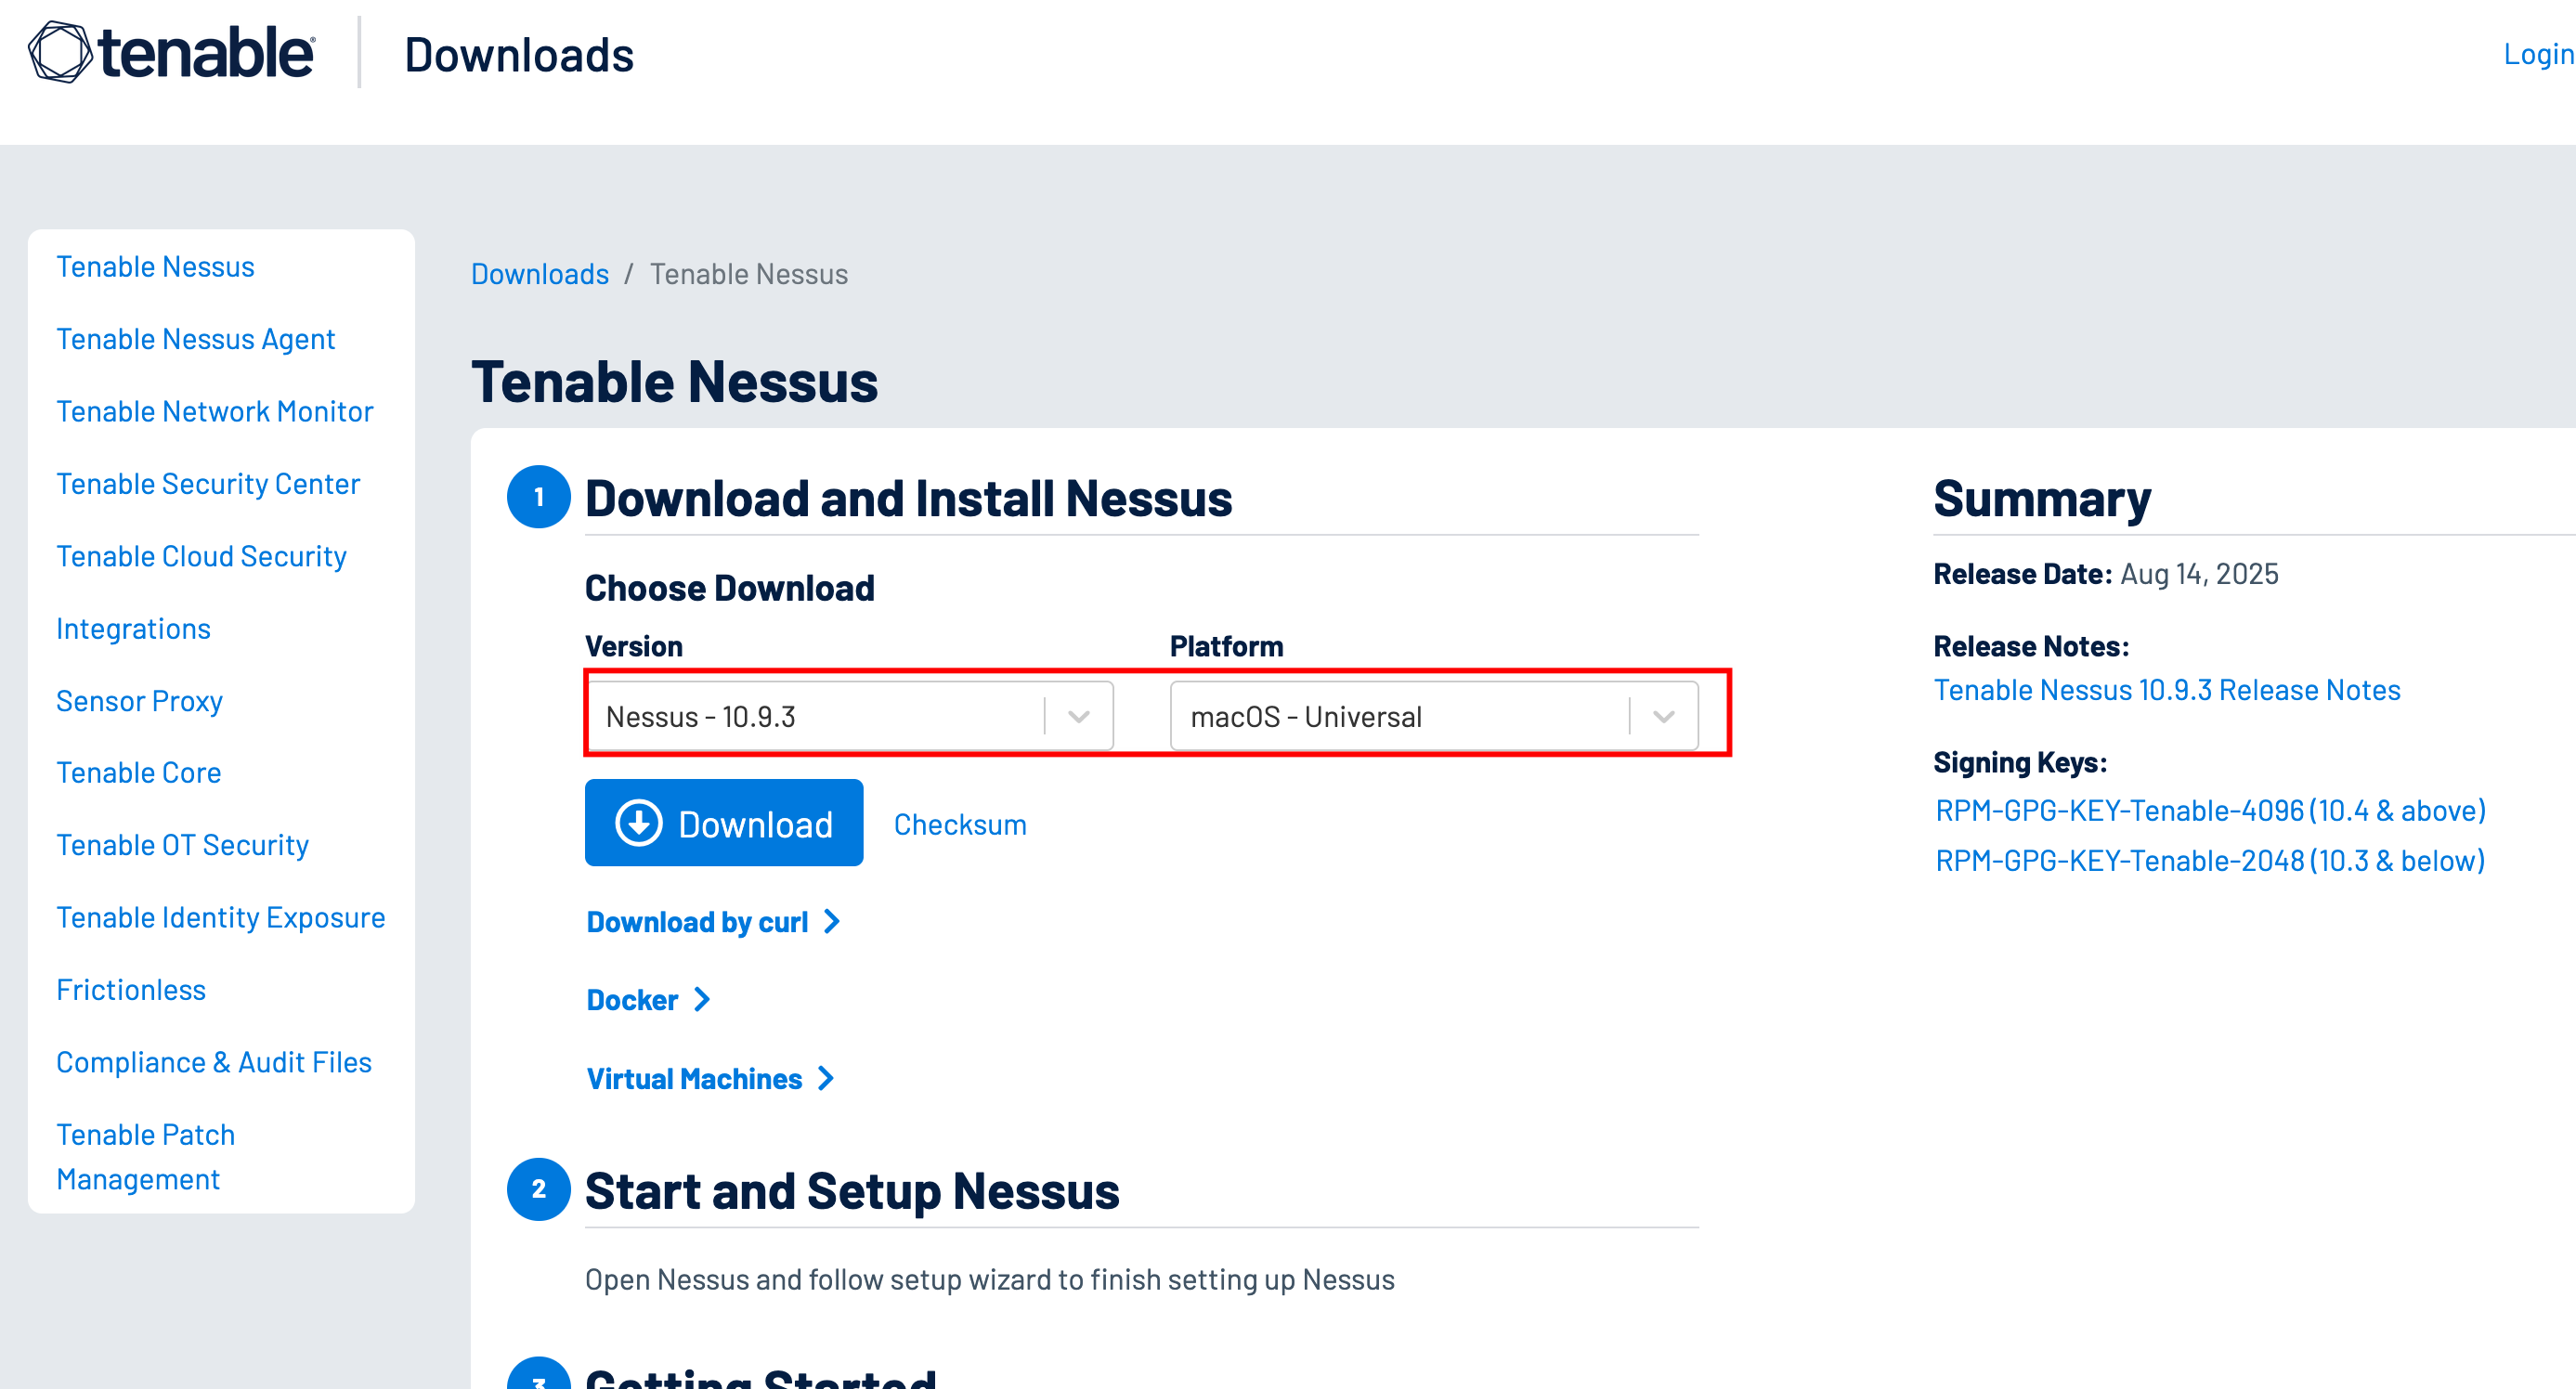Click the step 2 circle badge
The image size is (2576, 1389).
[538, 1188]
